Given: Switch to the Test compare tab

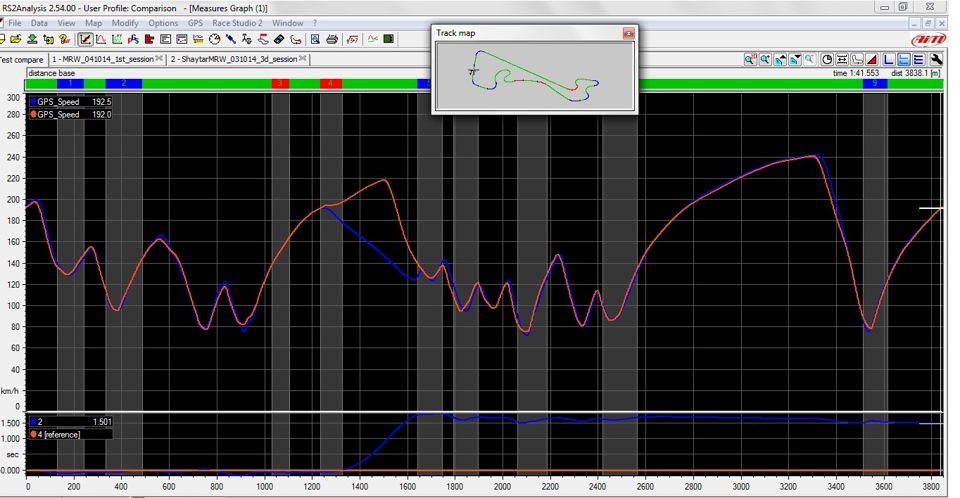Looking at the screenshot, I should pyautogui.click(x=23, y=59).
